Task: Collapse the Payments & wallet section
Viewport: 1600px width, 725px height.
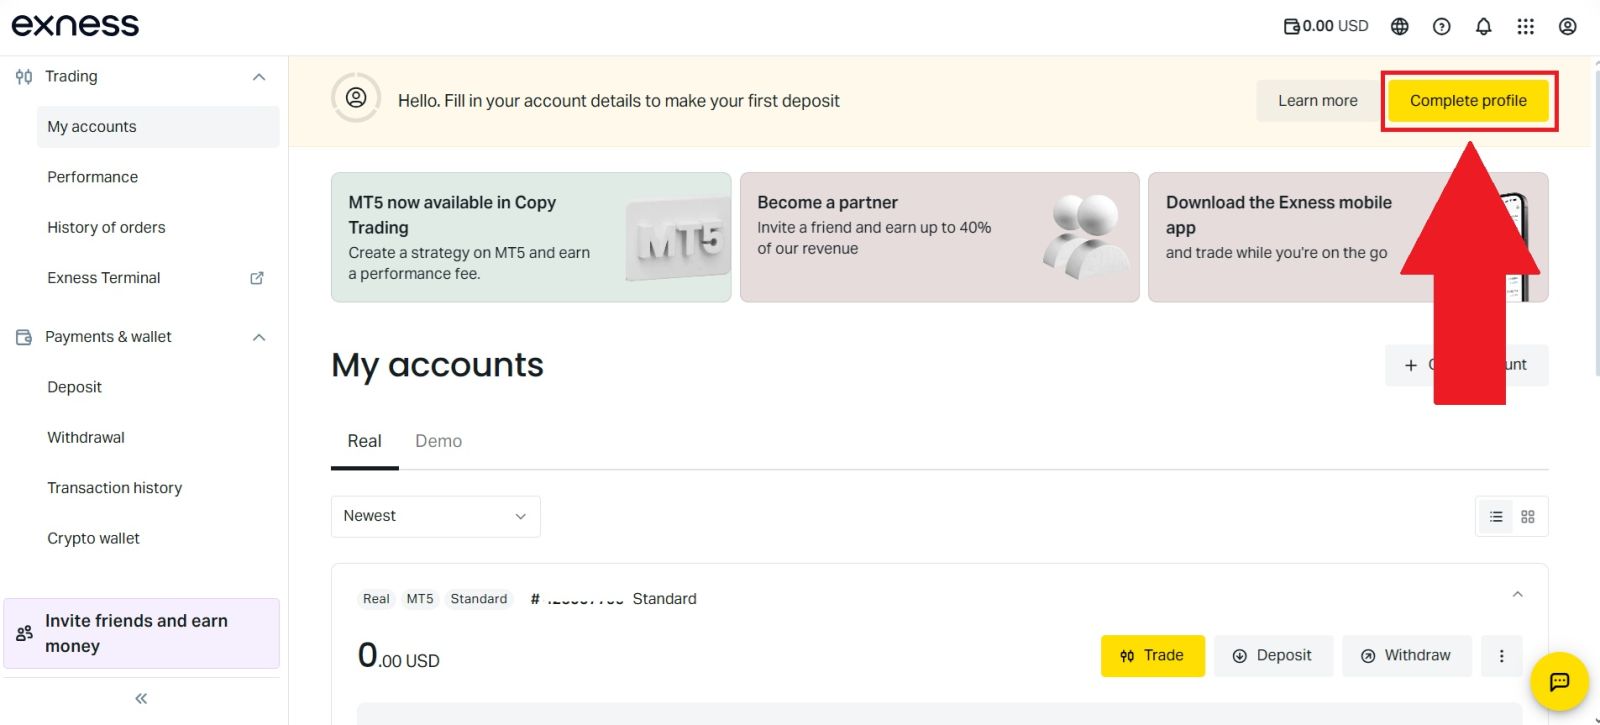Action: tap(259, 337)
